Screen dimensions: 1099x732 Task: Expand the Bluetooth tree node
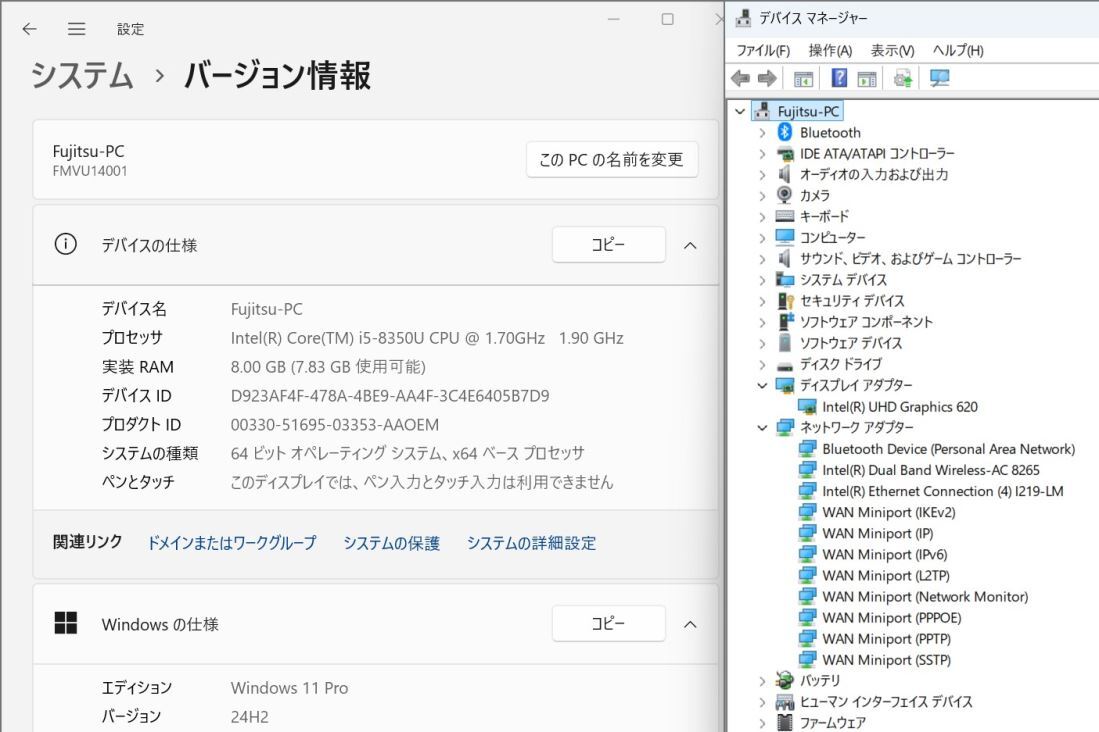click(x=763, y=133)
